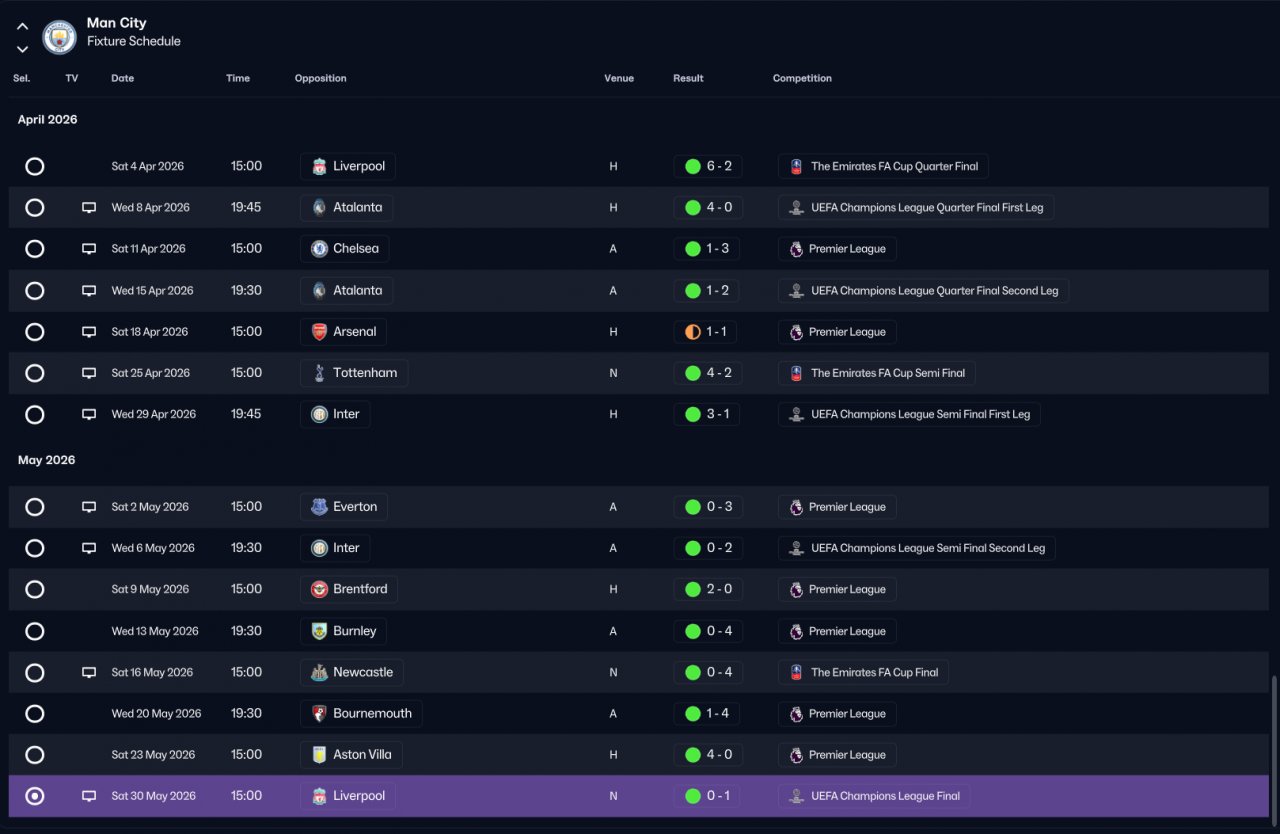Click the Fixture Schedule subtitle
The image size is (1280, 834).
[x=134, y=42]
